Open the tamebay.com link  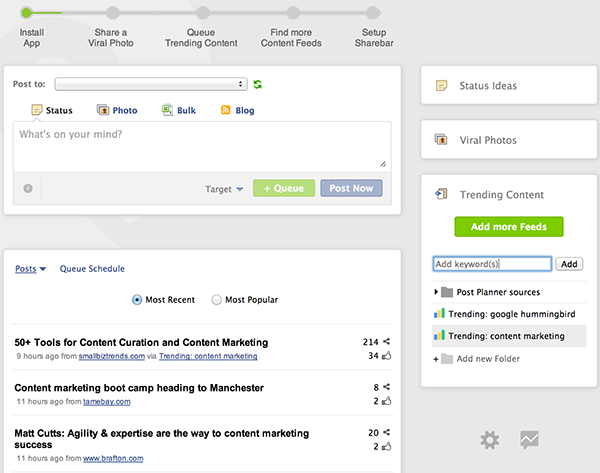coord(107,402)
